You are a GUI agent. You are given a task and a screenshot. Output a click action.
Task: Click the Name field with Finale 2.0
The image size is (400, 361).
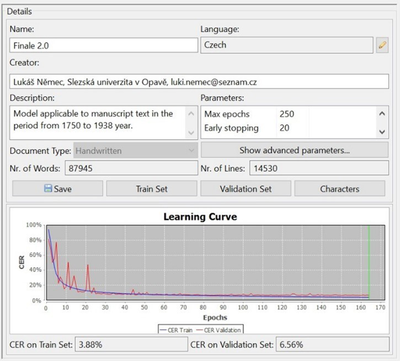pos(104,45)
